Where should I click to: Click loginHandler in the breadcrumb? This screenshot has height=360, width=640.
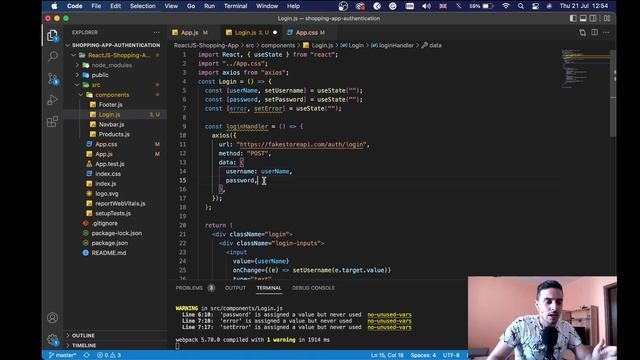pos(396,45)
